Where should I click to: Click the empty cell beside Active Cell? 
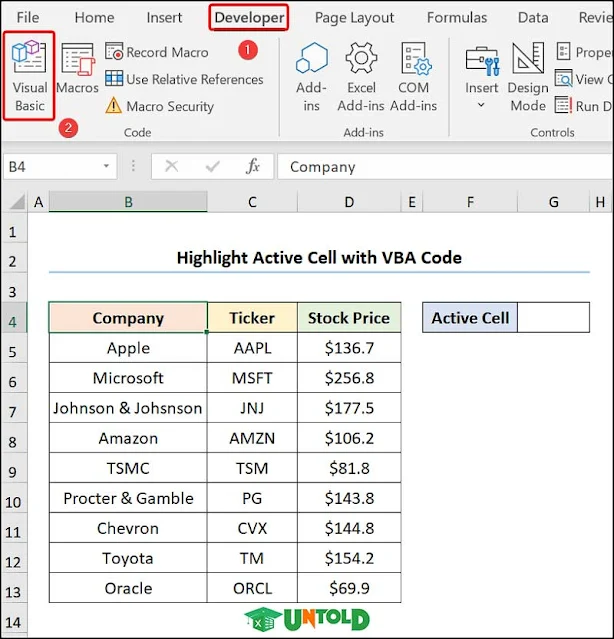(553, 317)
